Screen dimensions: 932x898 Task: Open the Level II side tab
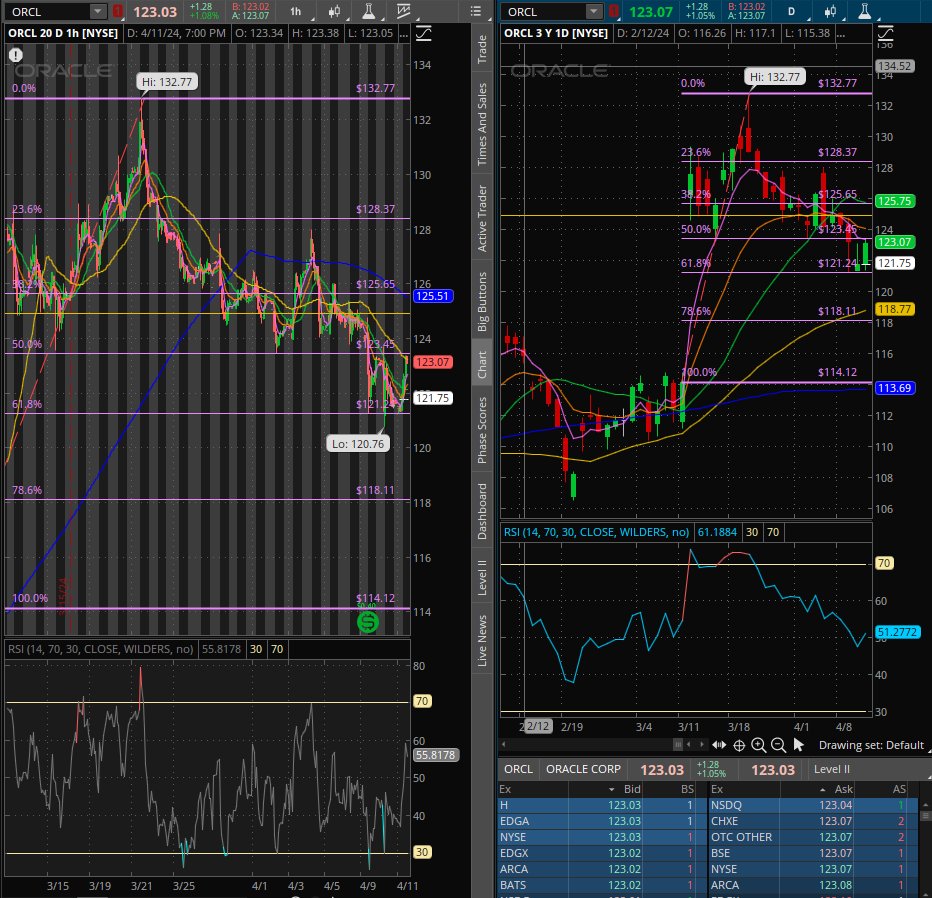tap(482, 577)
